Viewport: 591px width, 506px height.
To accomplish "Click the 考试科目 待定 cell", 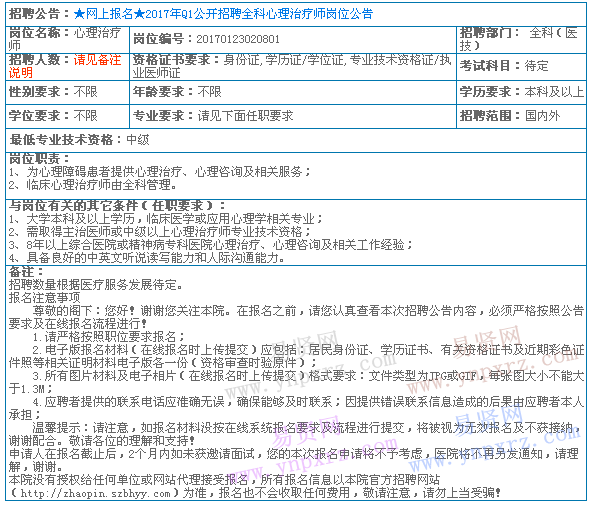I will click(521, 66).
